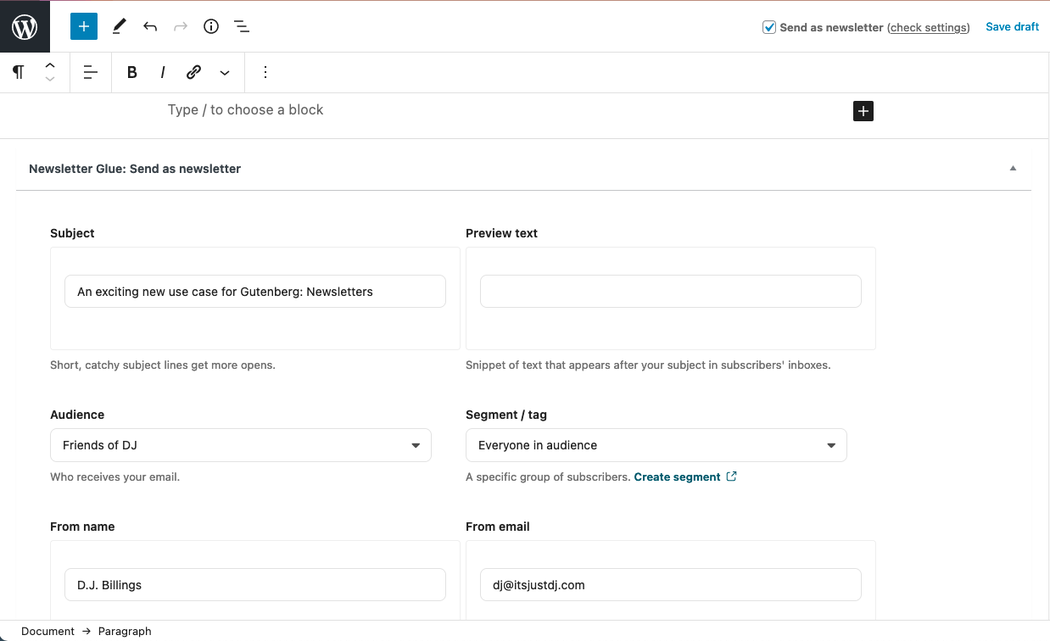
Task: Click the From name label
Action: (x=82, y=526)
